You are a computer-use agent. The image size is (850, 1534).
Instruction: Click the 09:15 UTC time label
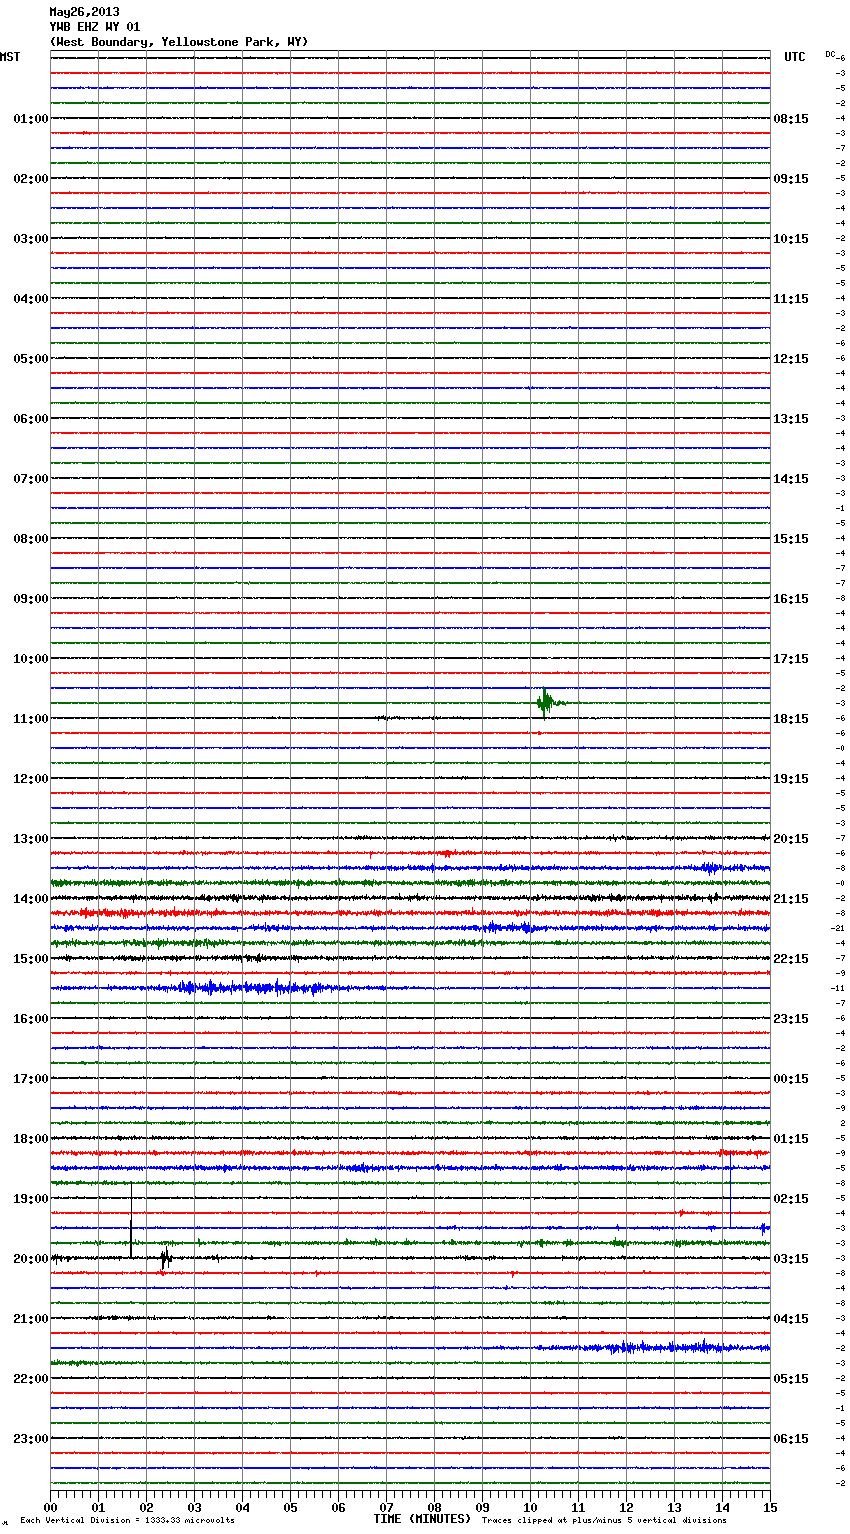(x=791, y=178)
